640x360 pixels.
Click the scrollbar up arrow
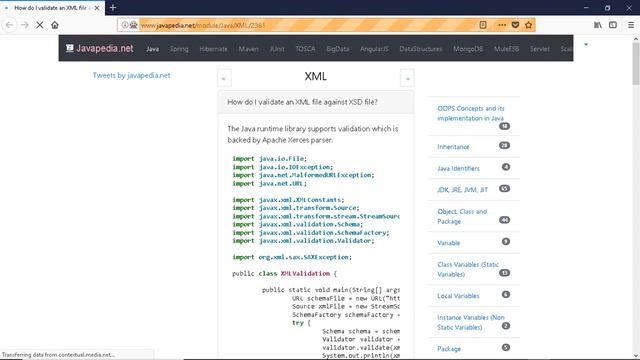pyautogui.click(x=636, y=39)
